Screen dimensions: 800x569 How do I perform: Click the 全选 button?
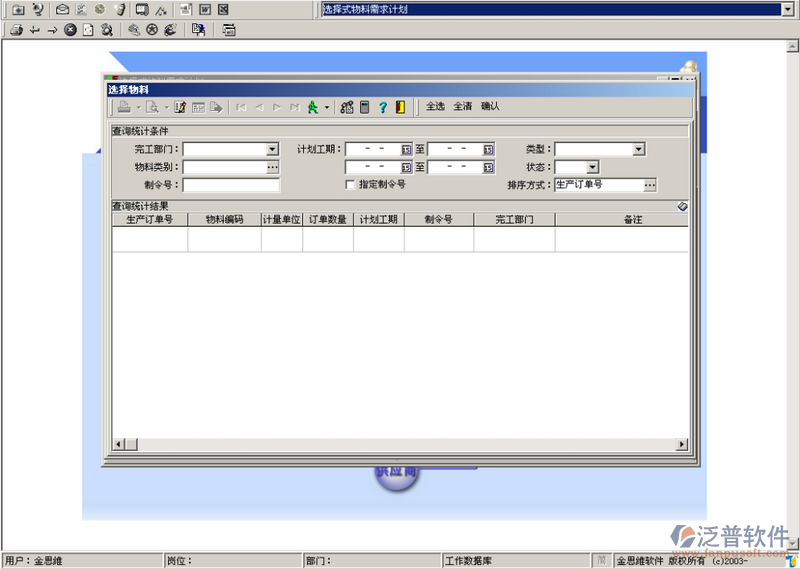pos(436,106)
